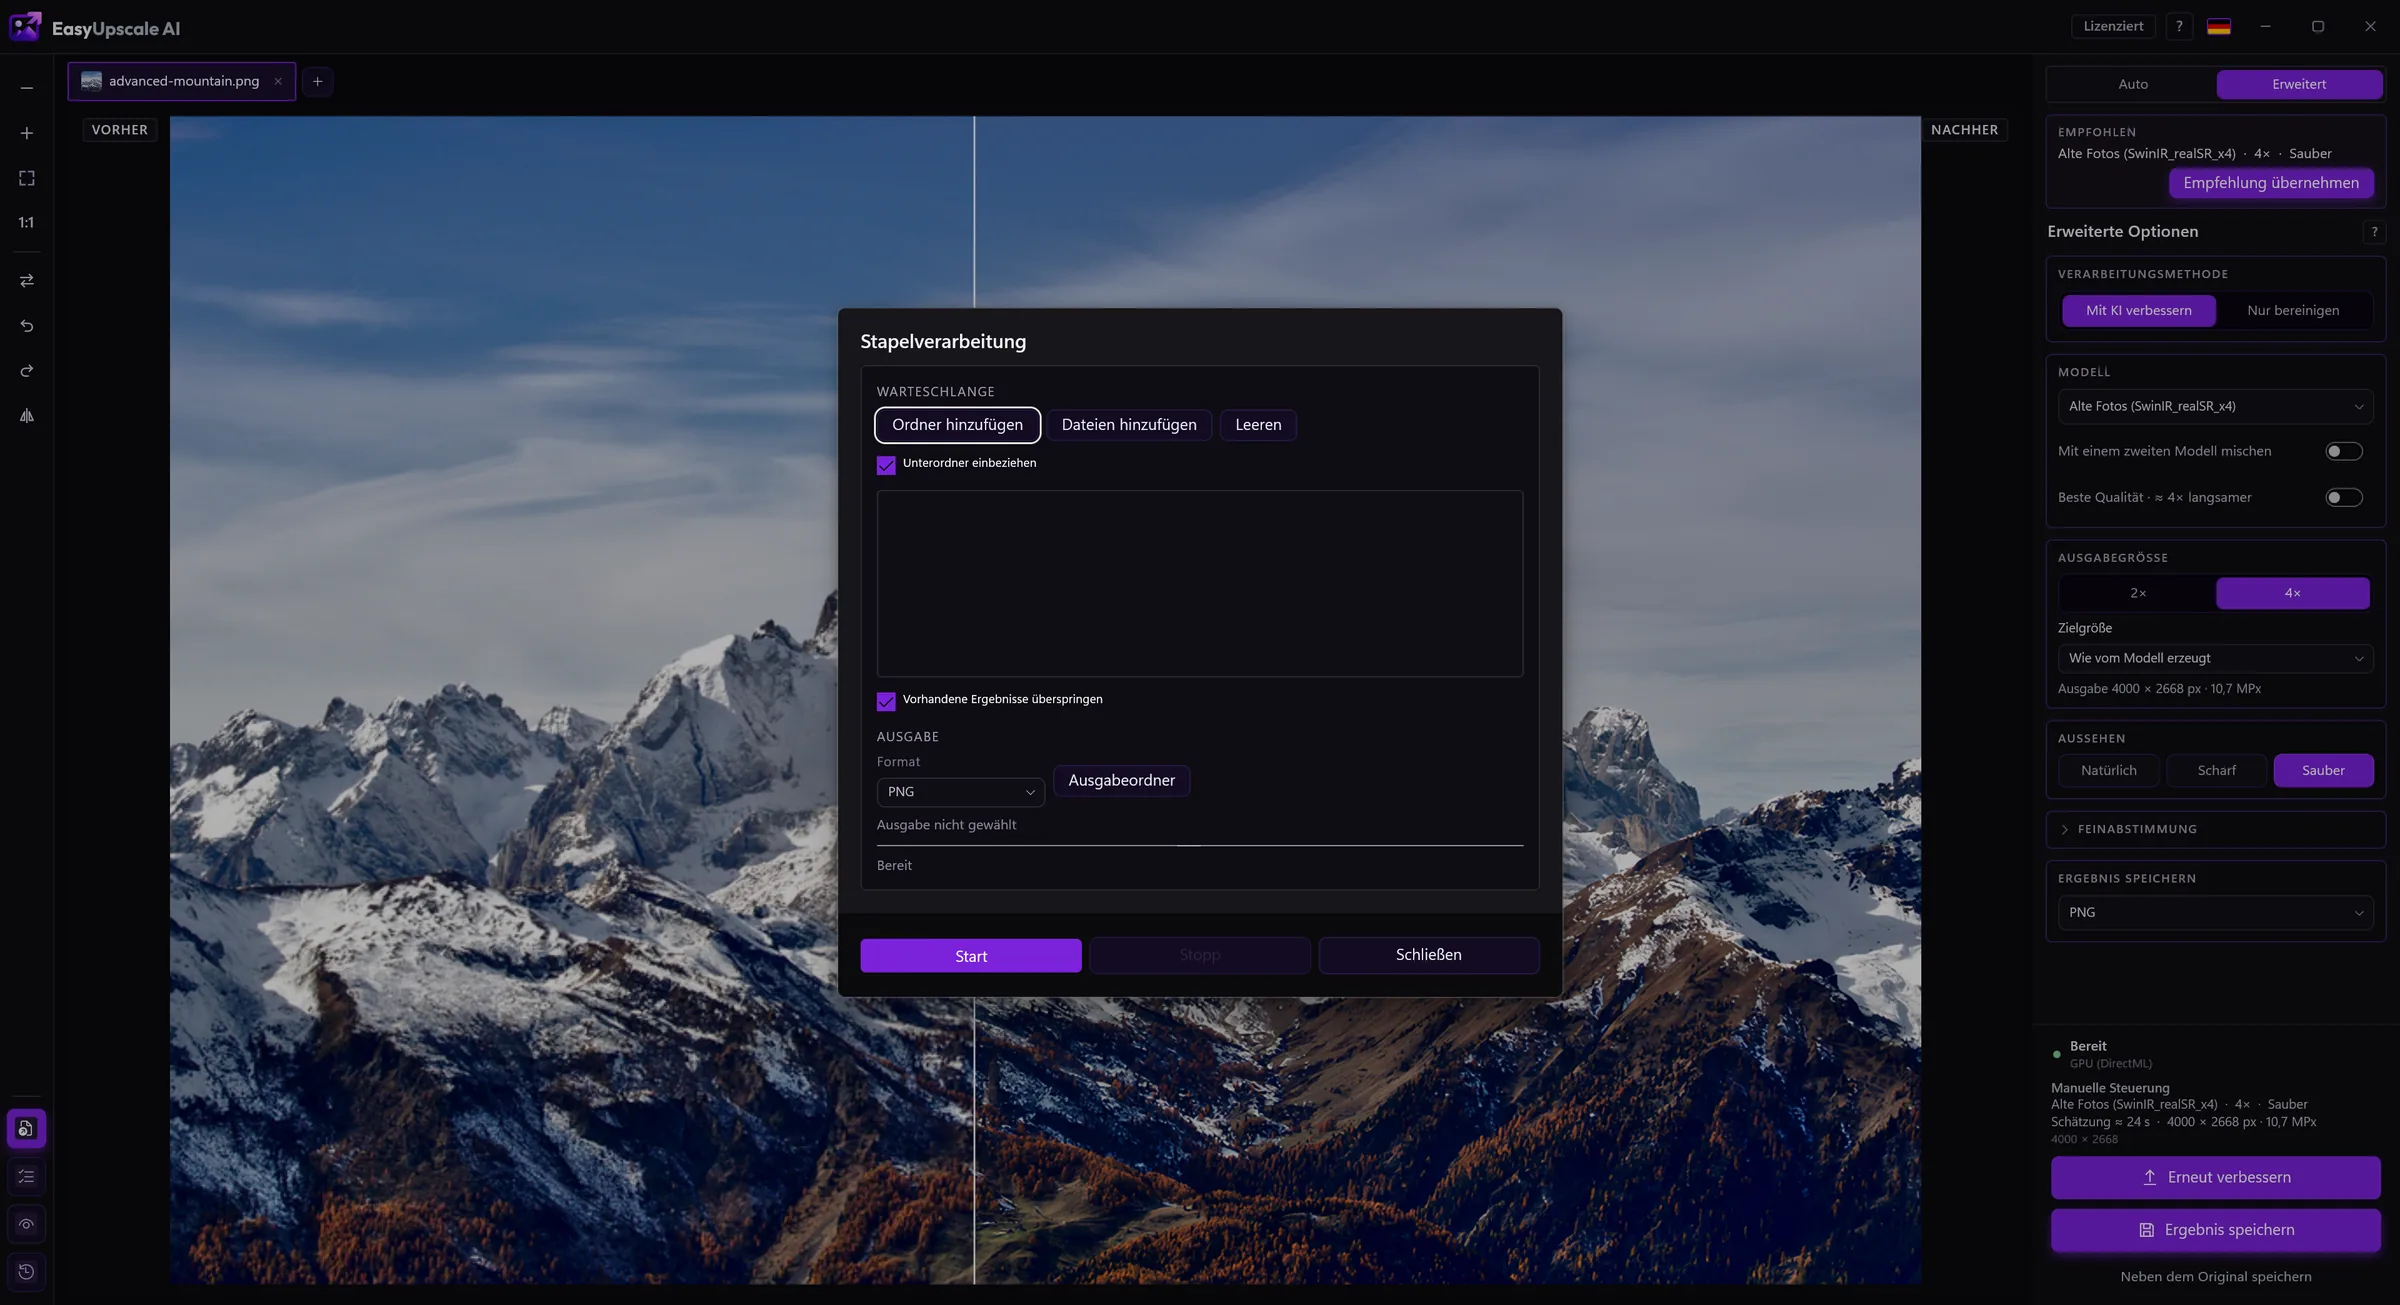The width and height of the screenshot is (2400, 1305).
Task: Click the German flag language icon
Action: pos(2219,27)
